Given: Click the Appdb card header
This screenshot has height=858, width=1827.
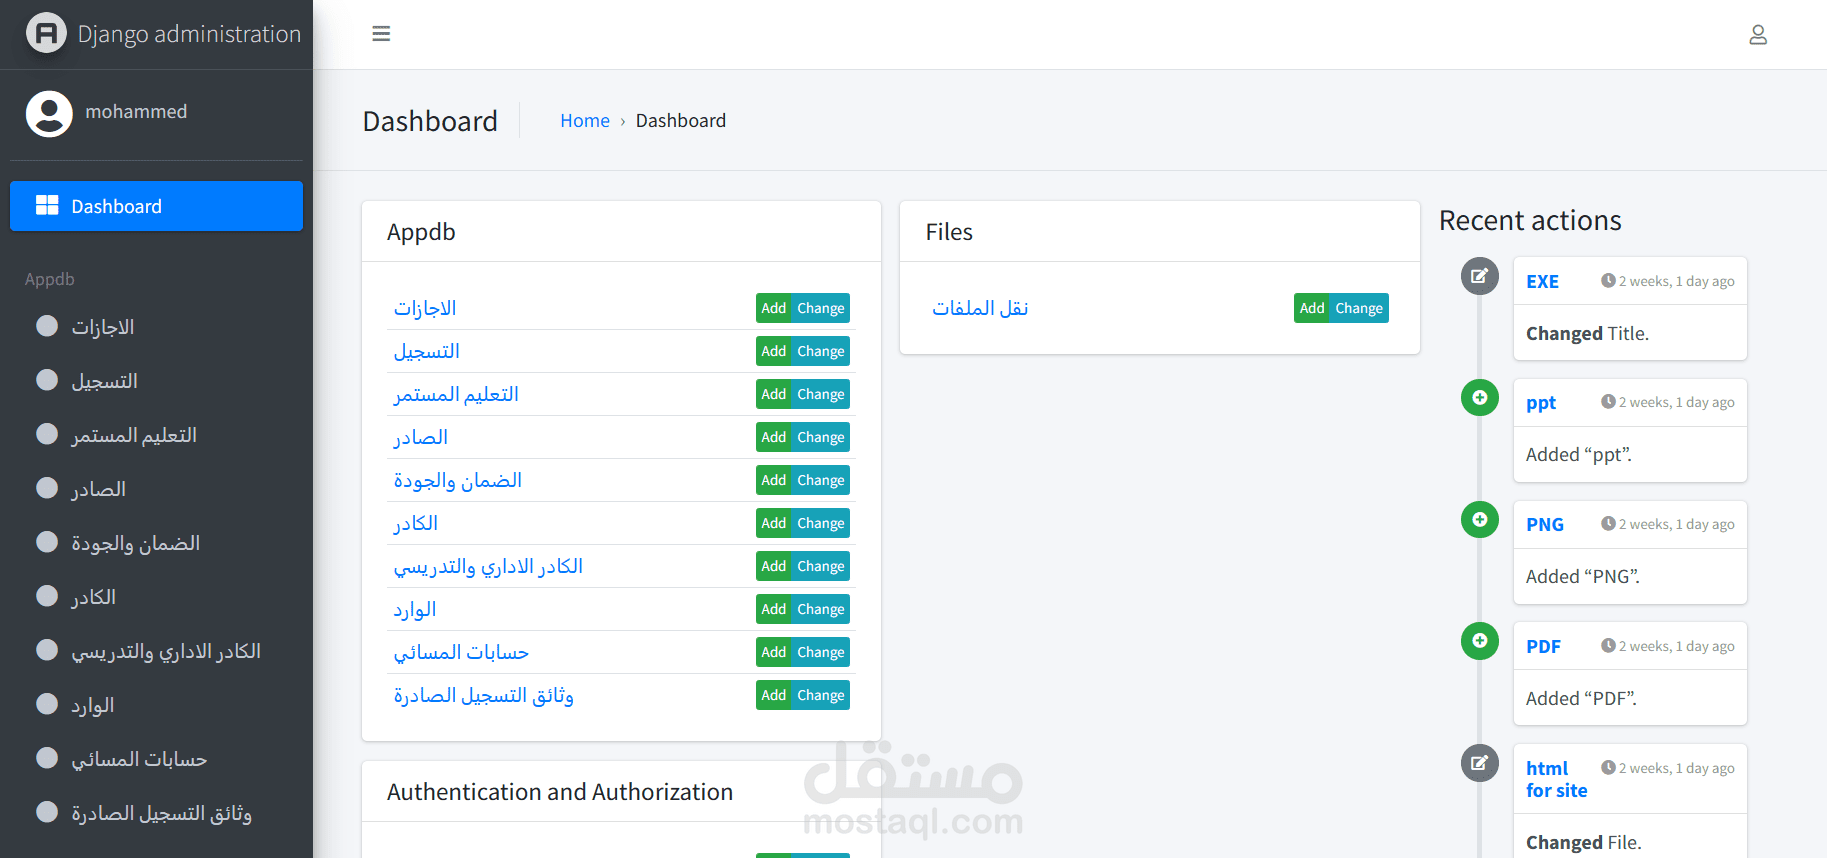Looking at the screenshot, I should point(621,232).
